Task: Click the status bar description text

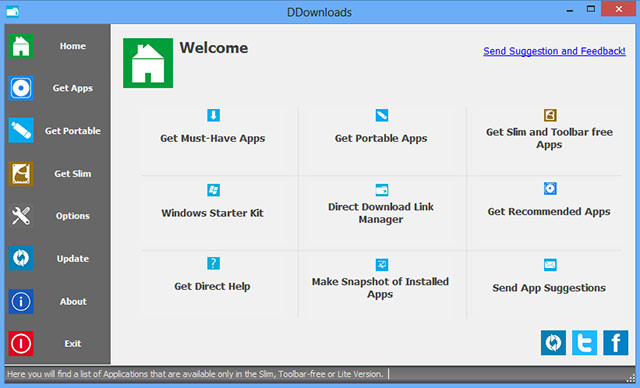Action: click(x=195, y=374)
